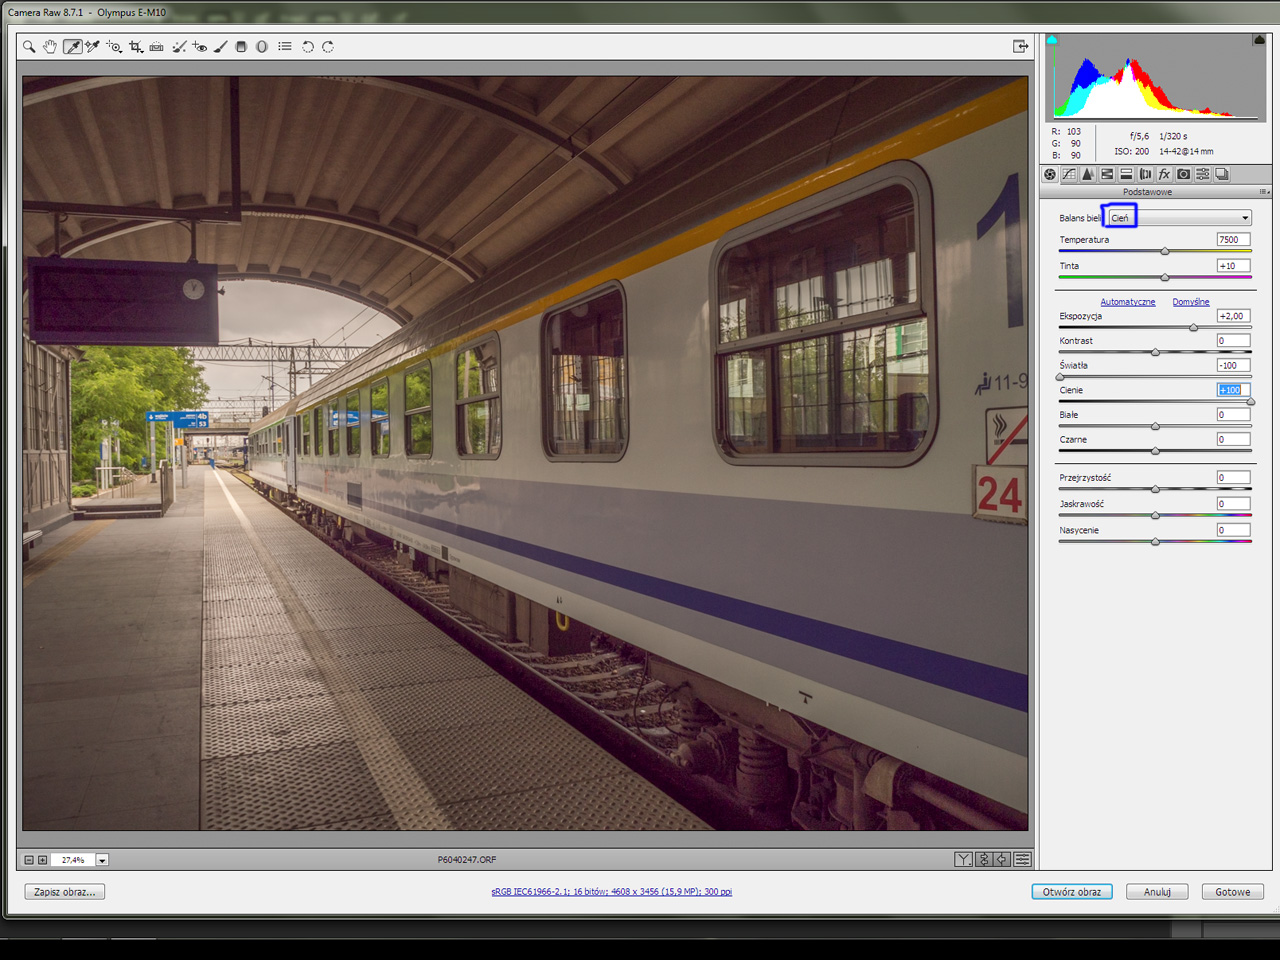
Task: Click the Otwórz obraz button
Action: point(1072,892)
